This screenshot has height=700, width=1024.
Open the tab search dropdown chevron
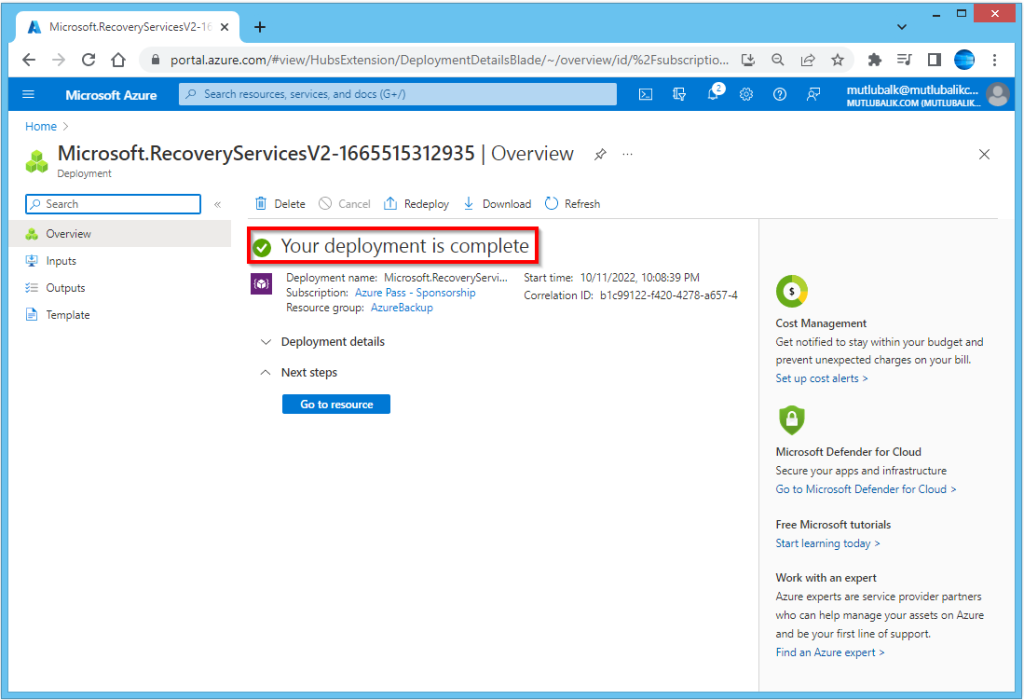[902, 27]
